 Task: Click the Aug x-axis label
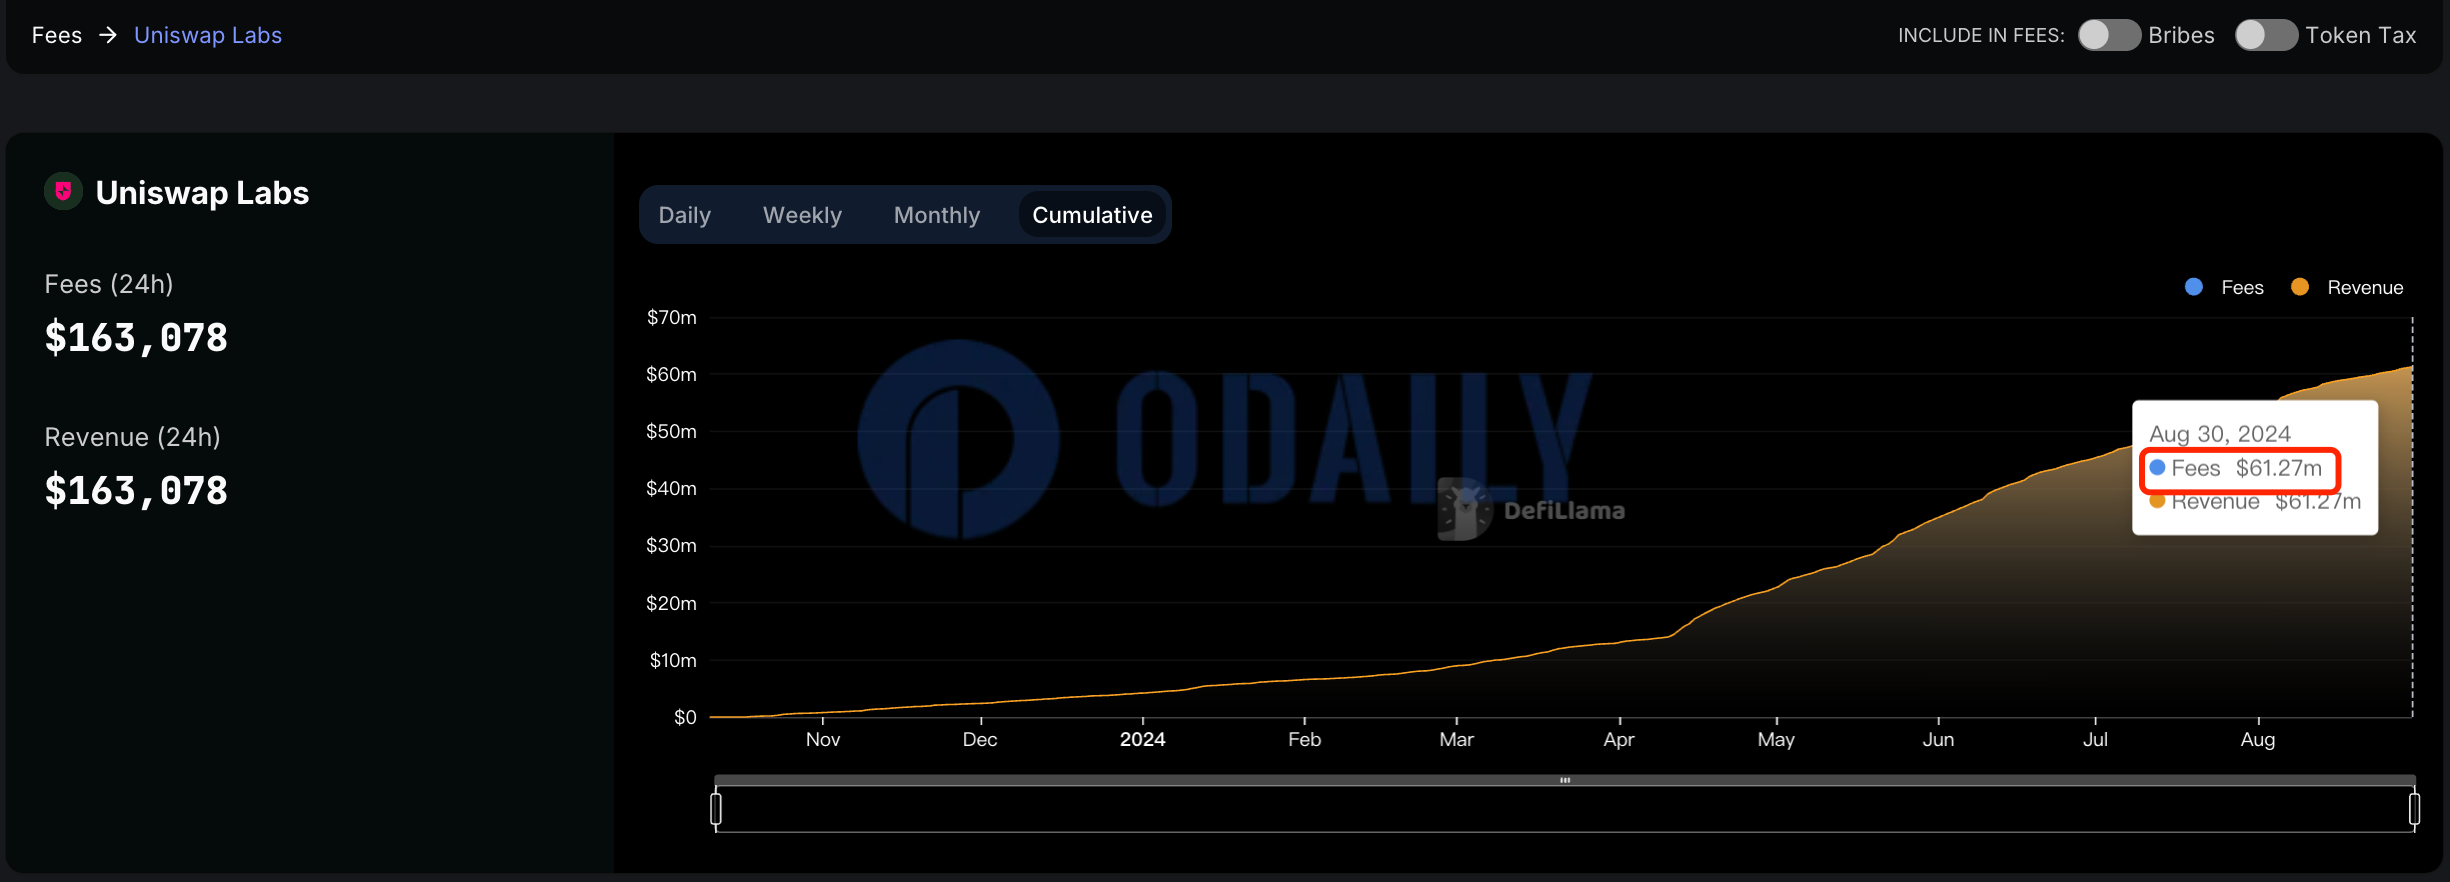(2258, 739)
